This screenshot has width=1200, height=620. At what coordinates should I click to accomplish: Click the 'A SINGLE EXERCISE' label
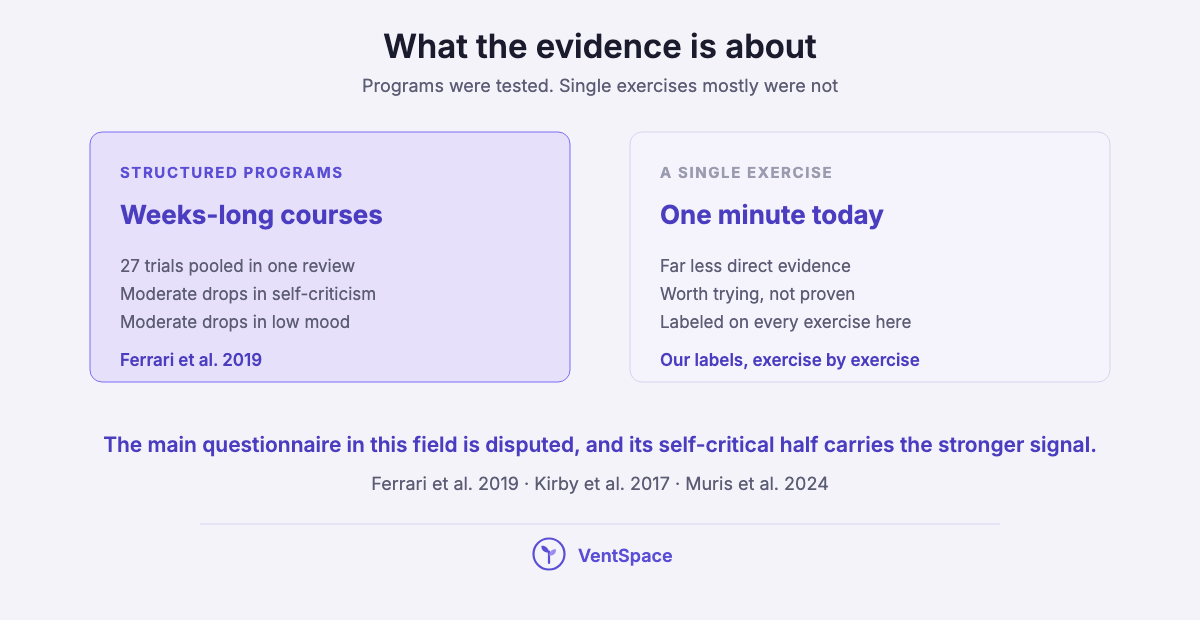[746, 173]
